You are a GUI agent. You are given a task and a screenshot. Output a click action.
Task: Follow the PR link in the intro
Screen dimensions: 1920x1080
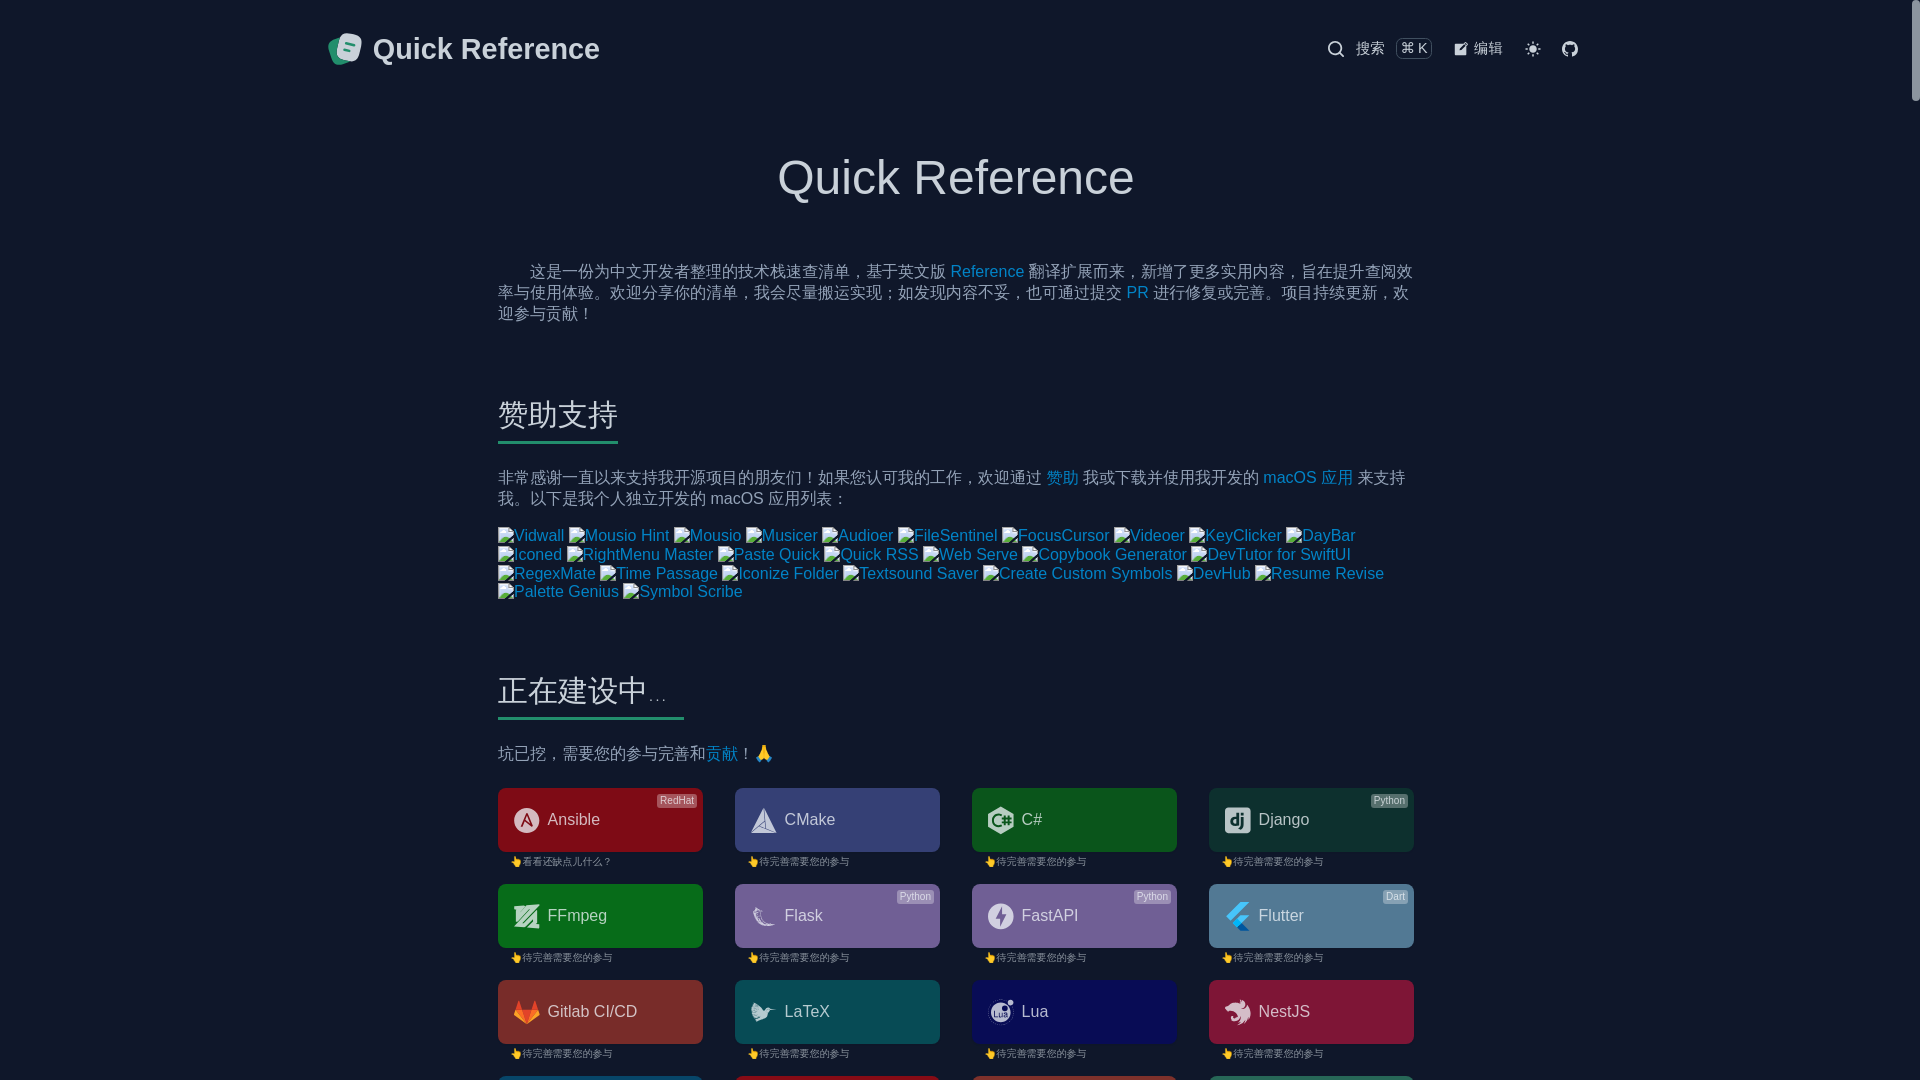pyautogui.click(x=1137, y=293)
